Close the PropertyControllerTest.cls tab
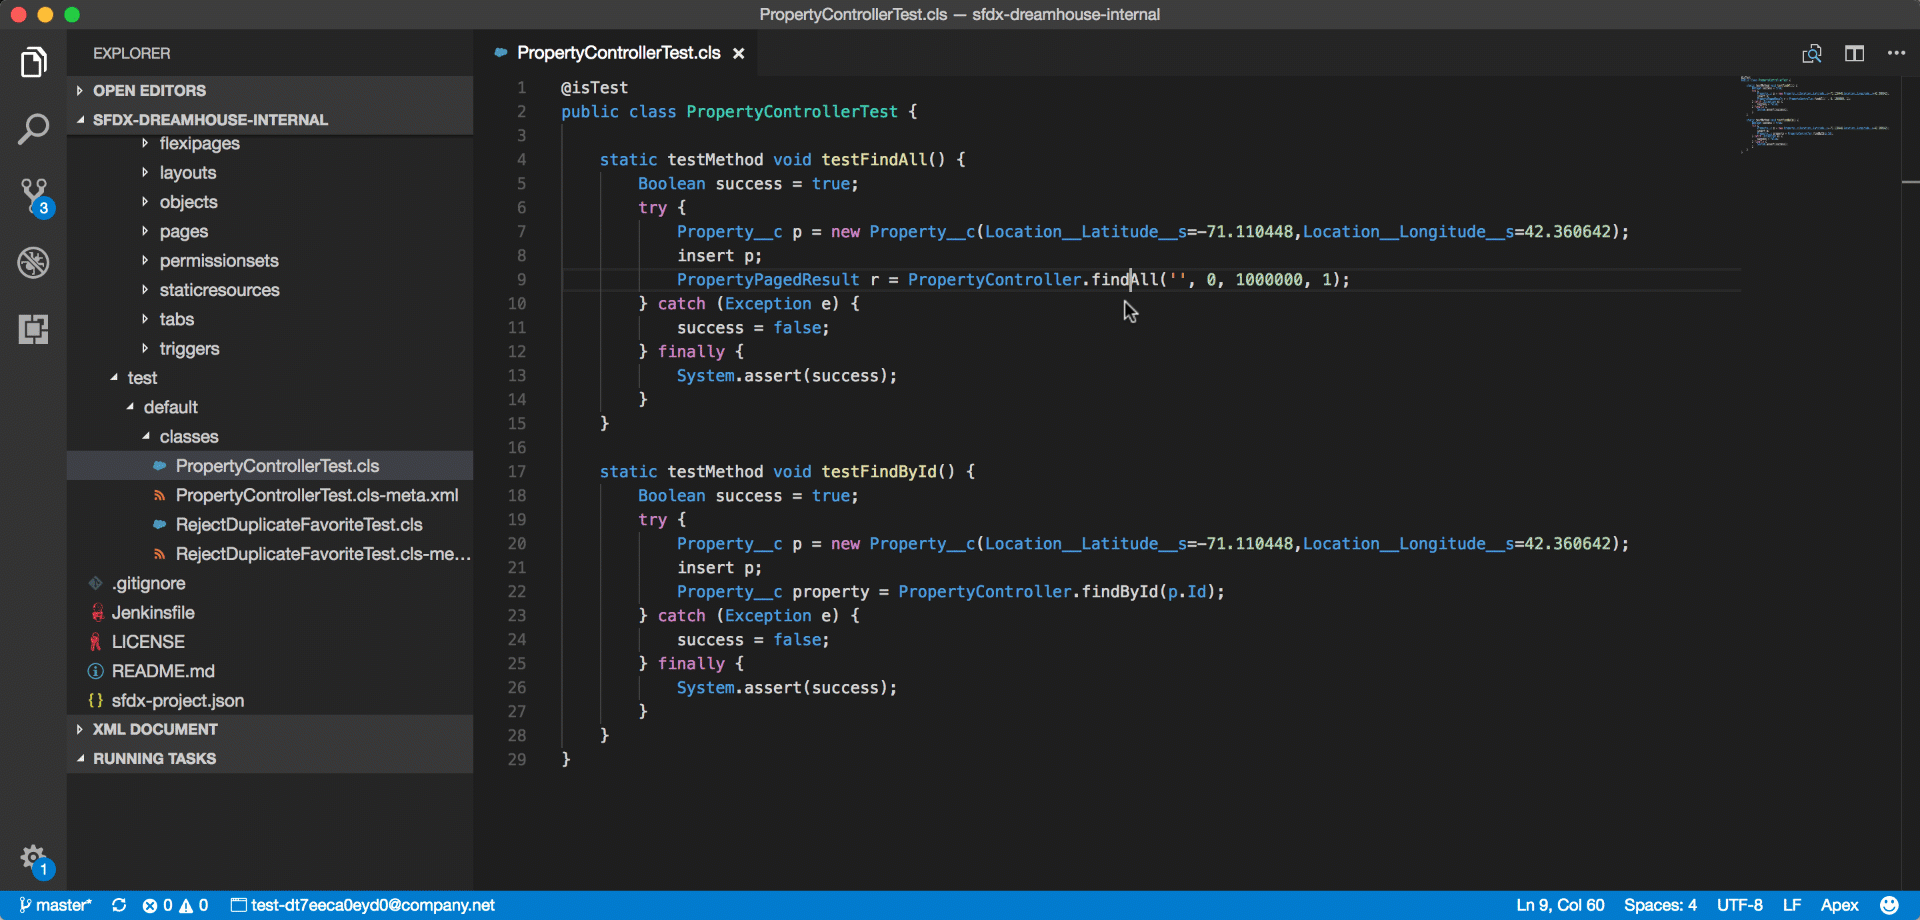The width and height of the screenshot is (1920, 920). tap(739, 54)
